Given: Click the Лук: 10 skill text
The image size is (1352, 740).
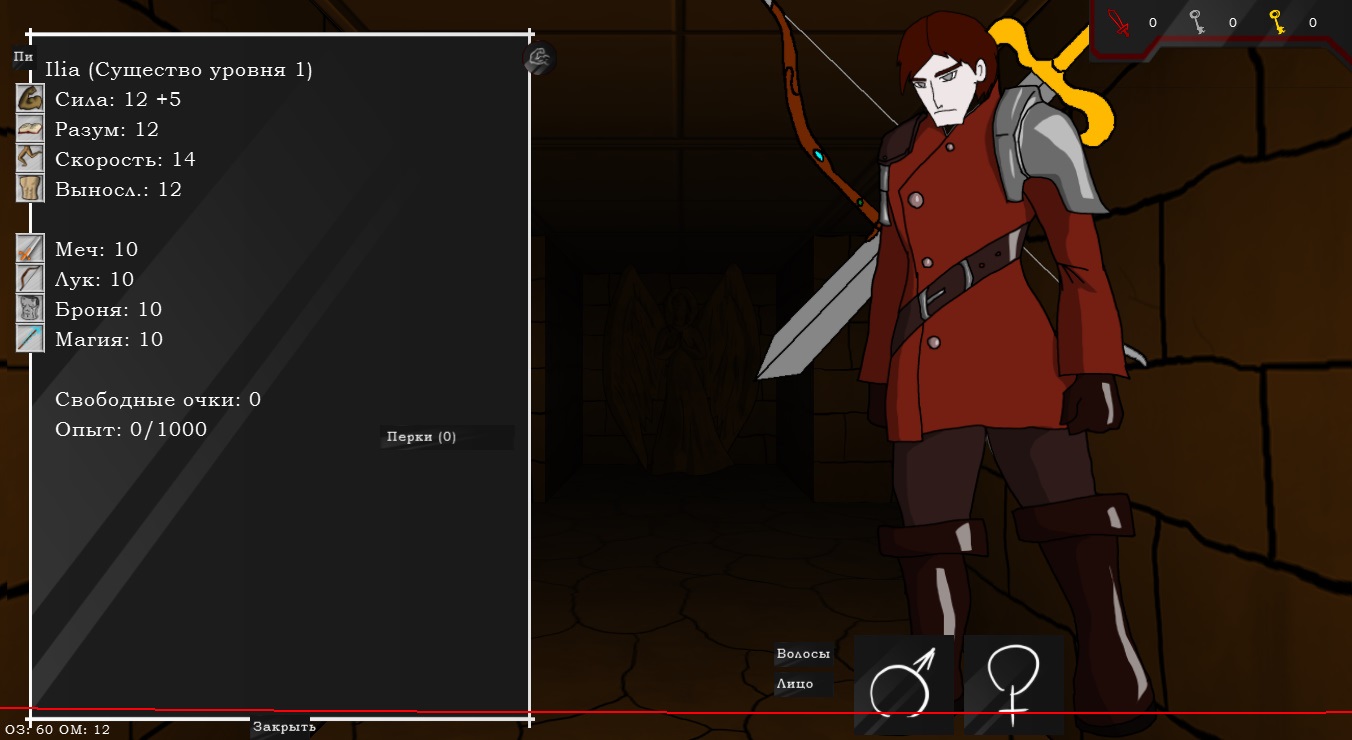Looking at the screenshot, I should 94,279.
